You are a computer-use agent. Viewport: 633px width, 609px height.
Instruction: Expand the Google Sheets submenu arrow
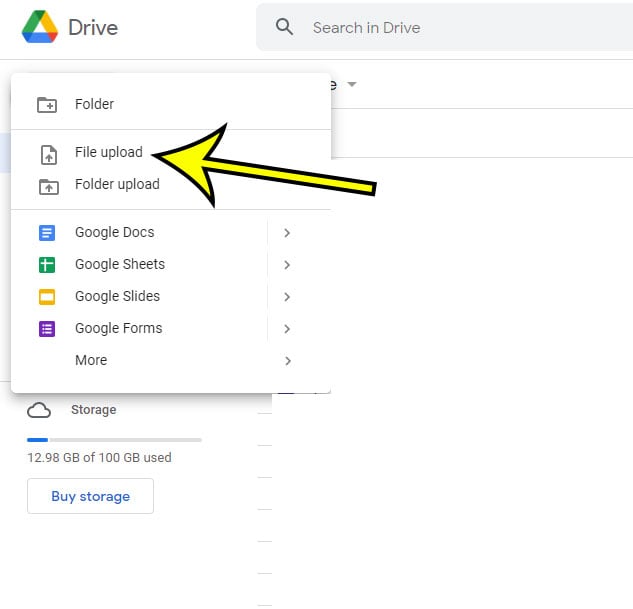click(x=287, y=265)
